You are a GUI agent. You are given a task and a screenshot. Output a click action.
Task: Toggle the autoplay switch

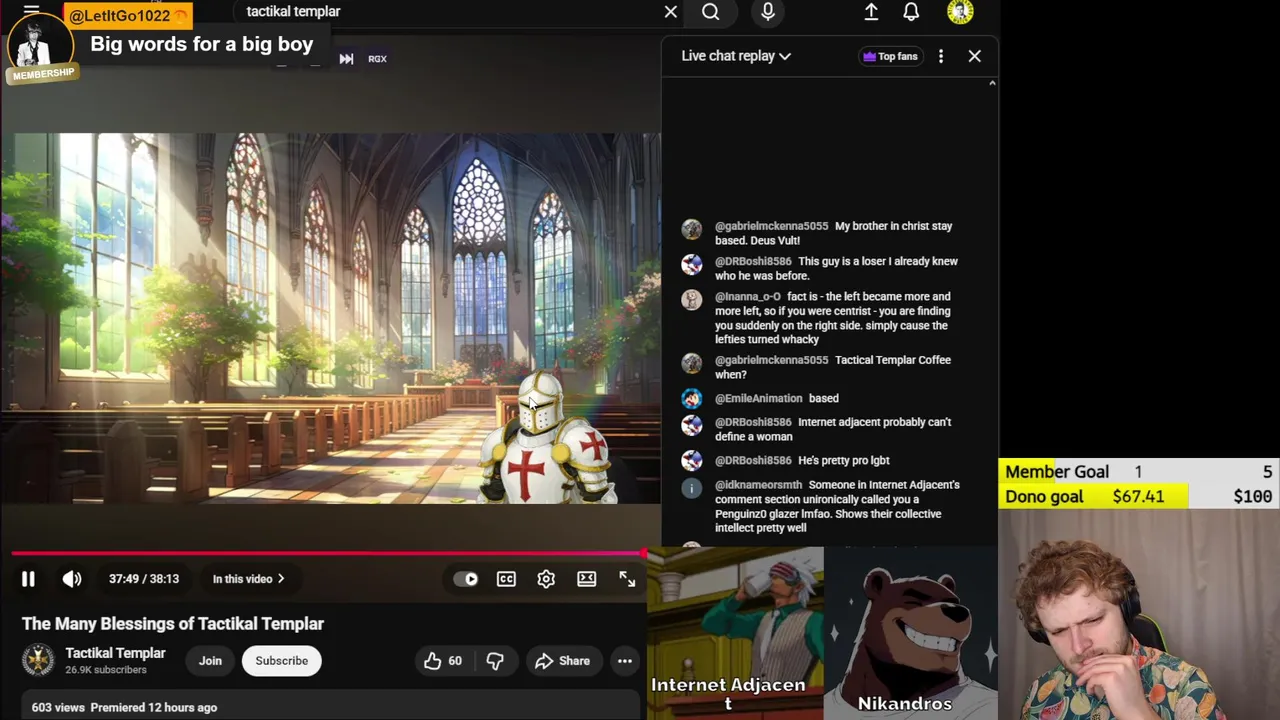[466, 579]
